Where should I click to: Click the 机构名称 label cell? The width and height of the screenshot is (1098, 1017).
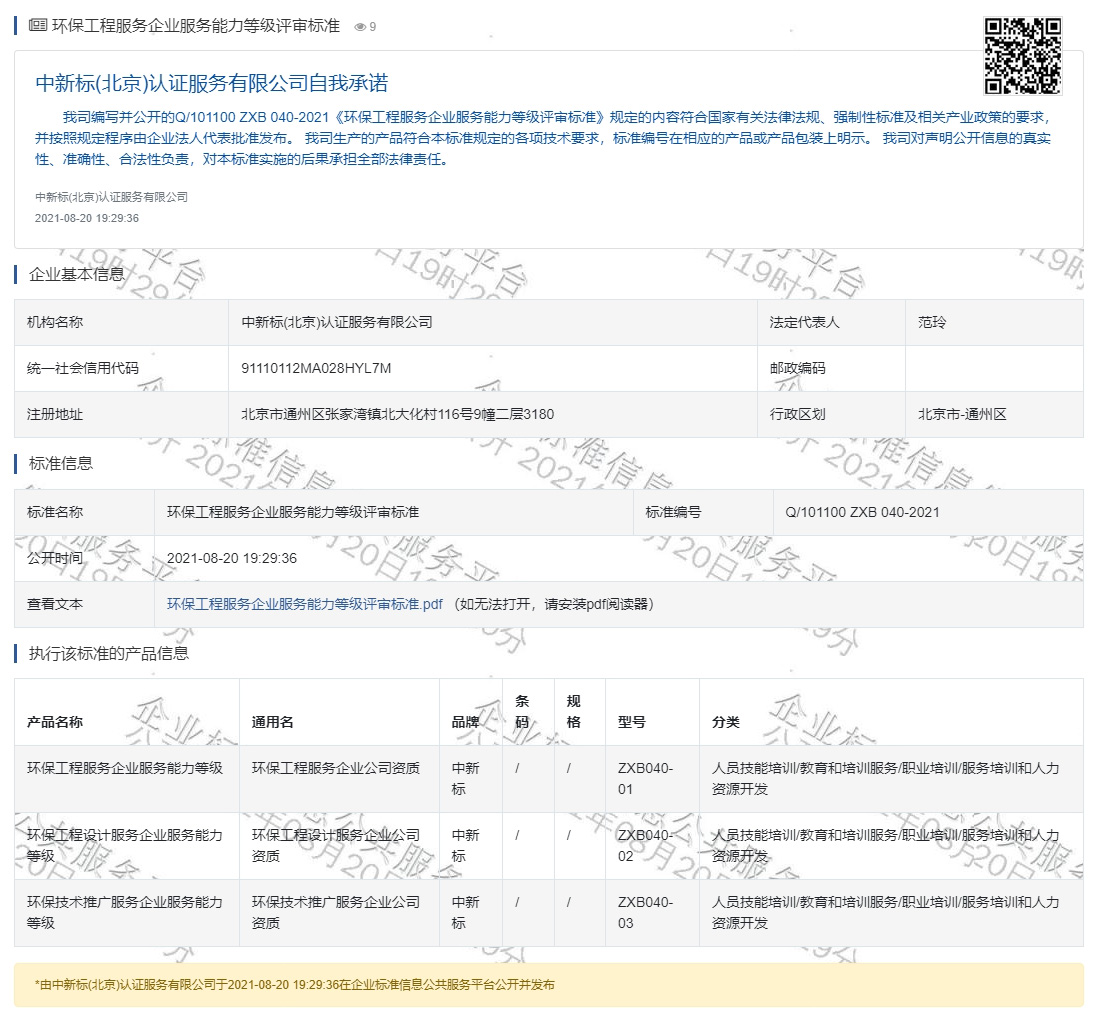click(x=122, y=322)
